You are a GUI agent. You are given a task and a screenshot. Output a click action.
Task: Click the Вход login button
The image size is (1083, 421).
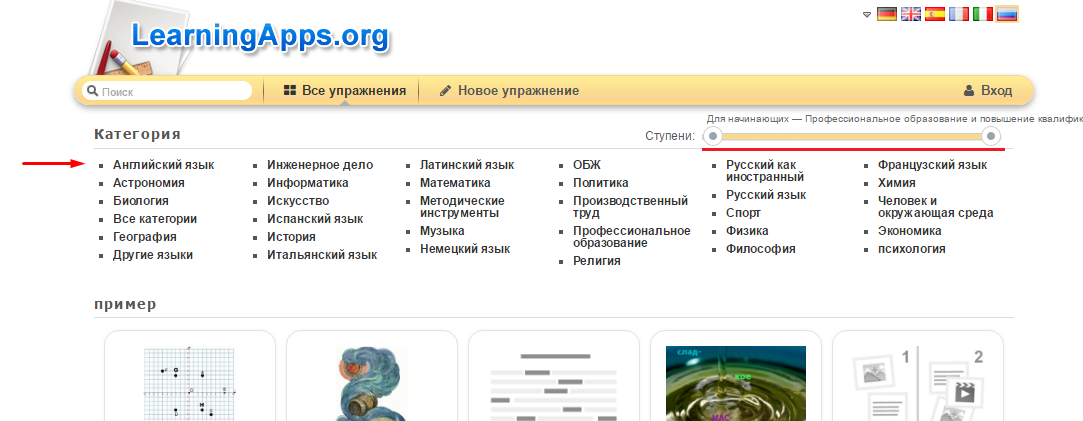pos(988,91)
